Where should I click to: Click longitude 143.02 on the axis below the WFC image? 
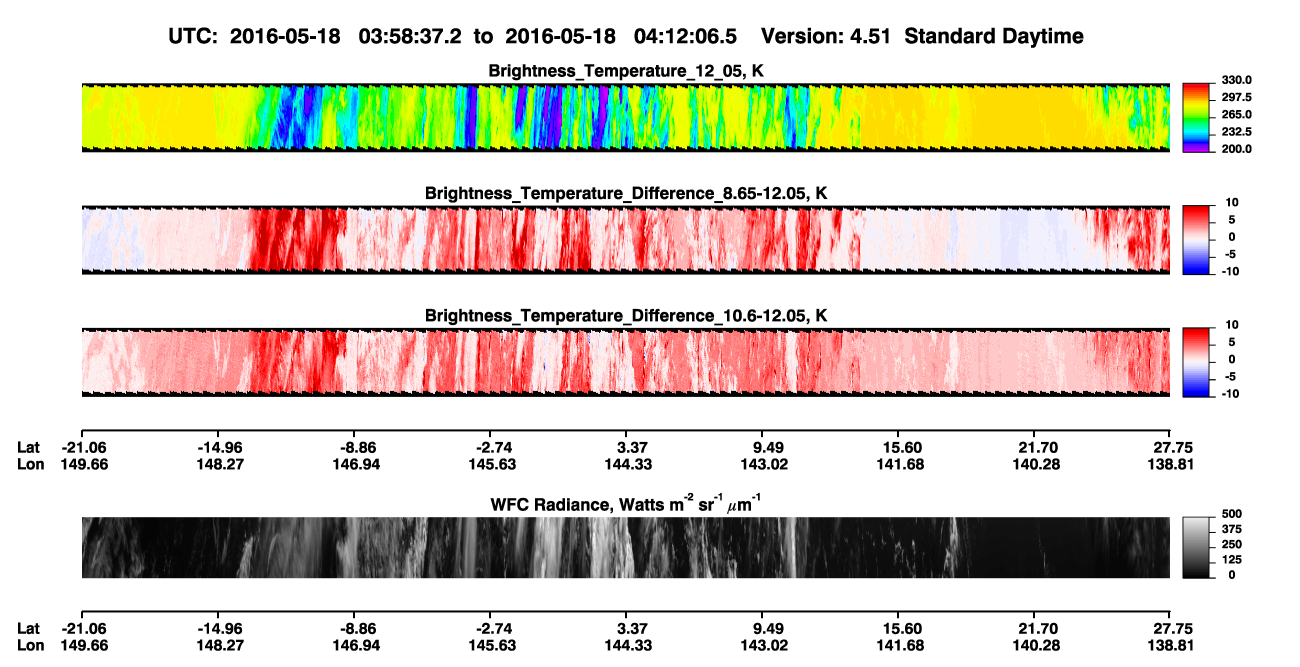coord(763,645)
